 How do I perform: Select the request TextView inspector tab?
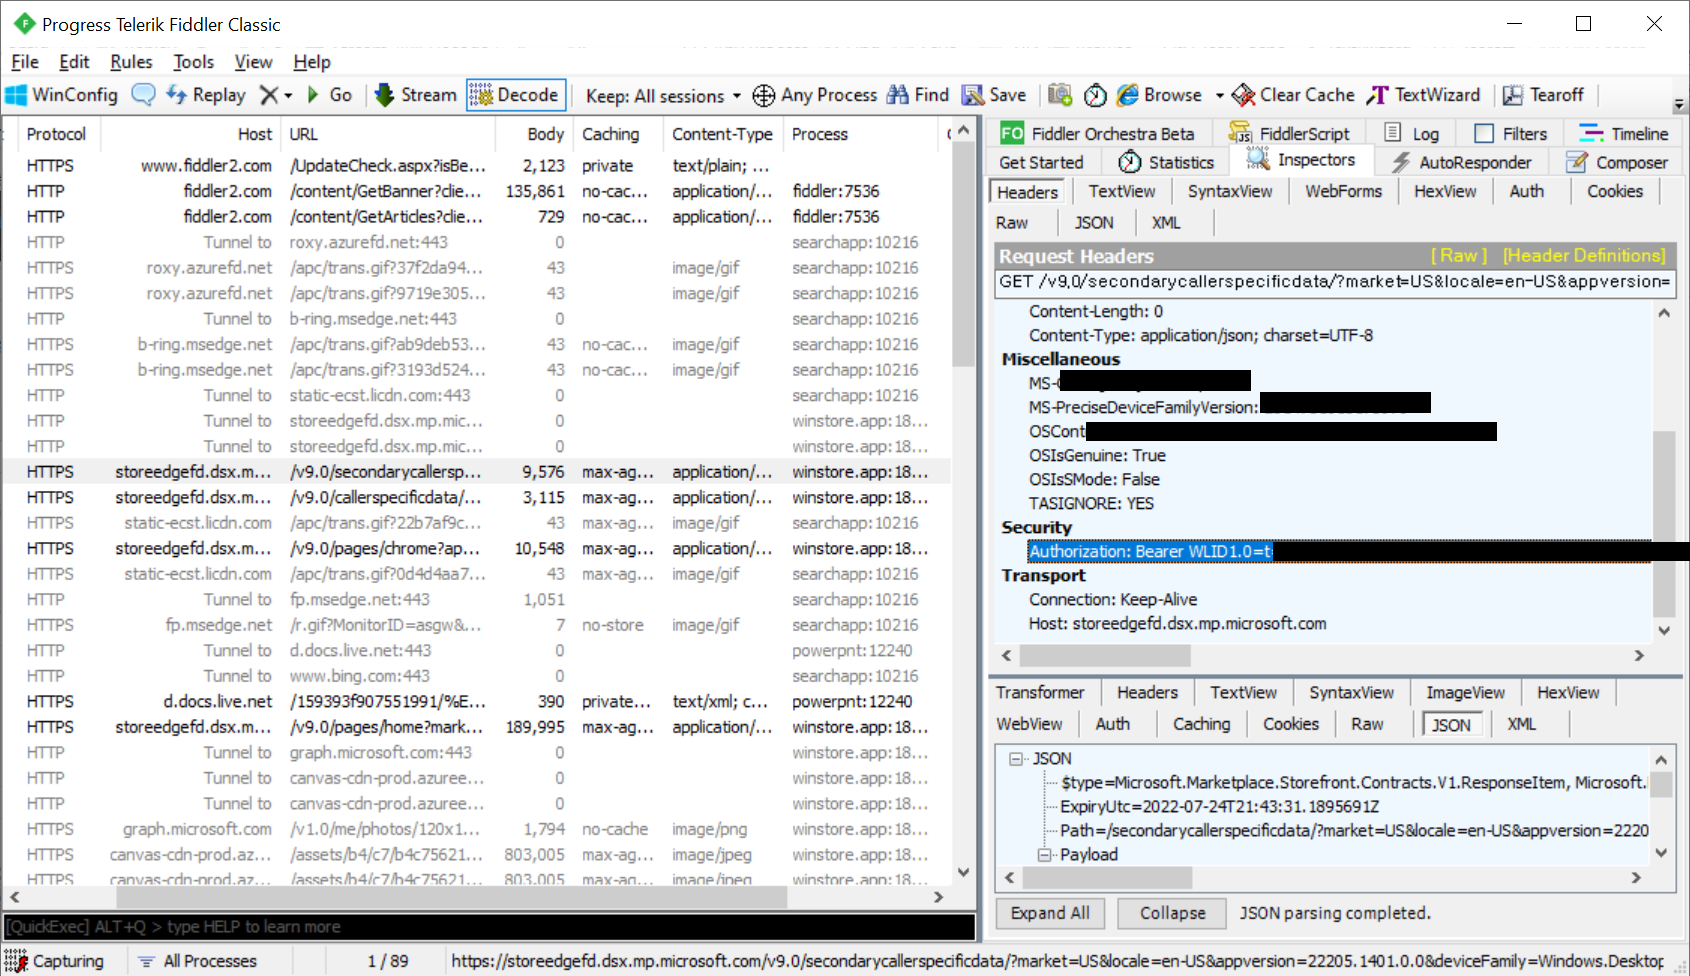tap(1122, 191)
